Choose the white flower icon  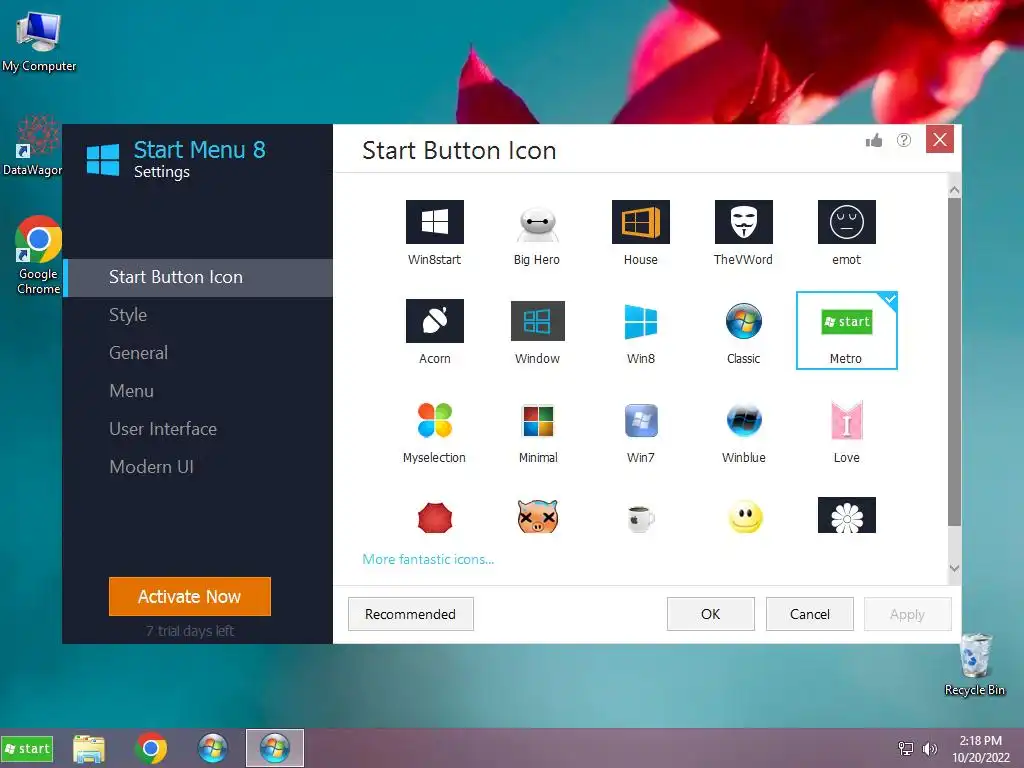[x=846, y=515]
